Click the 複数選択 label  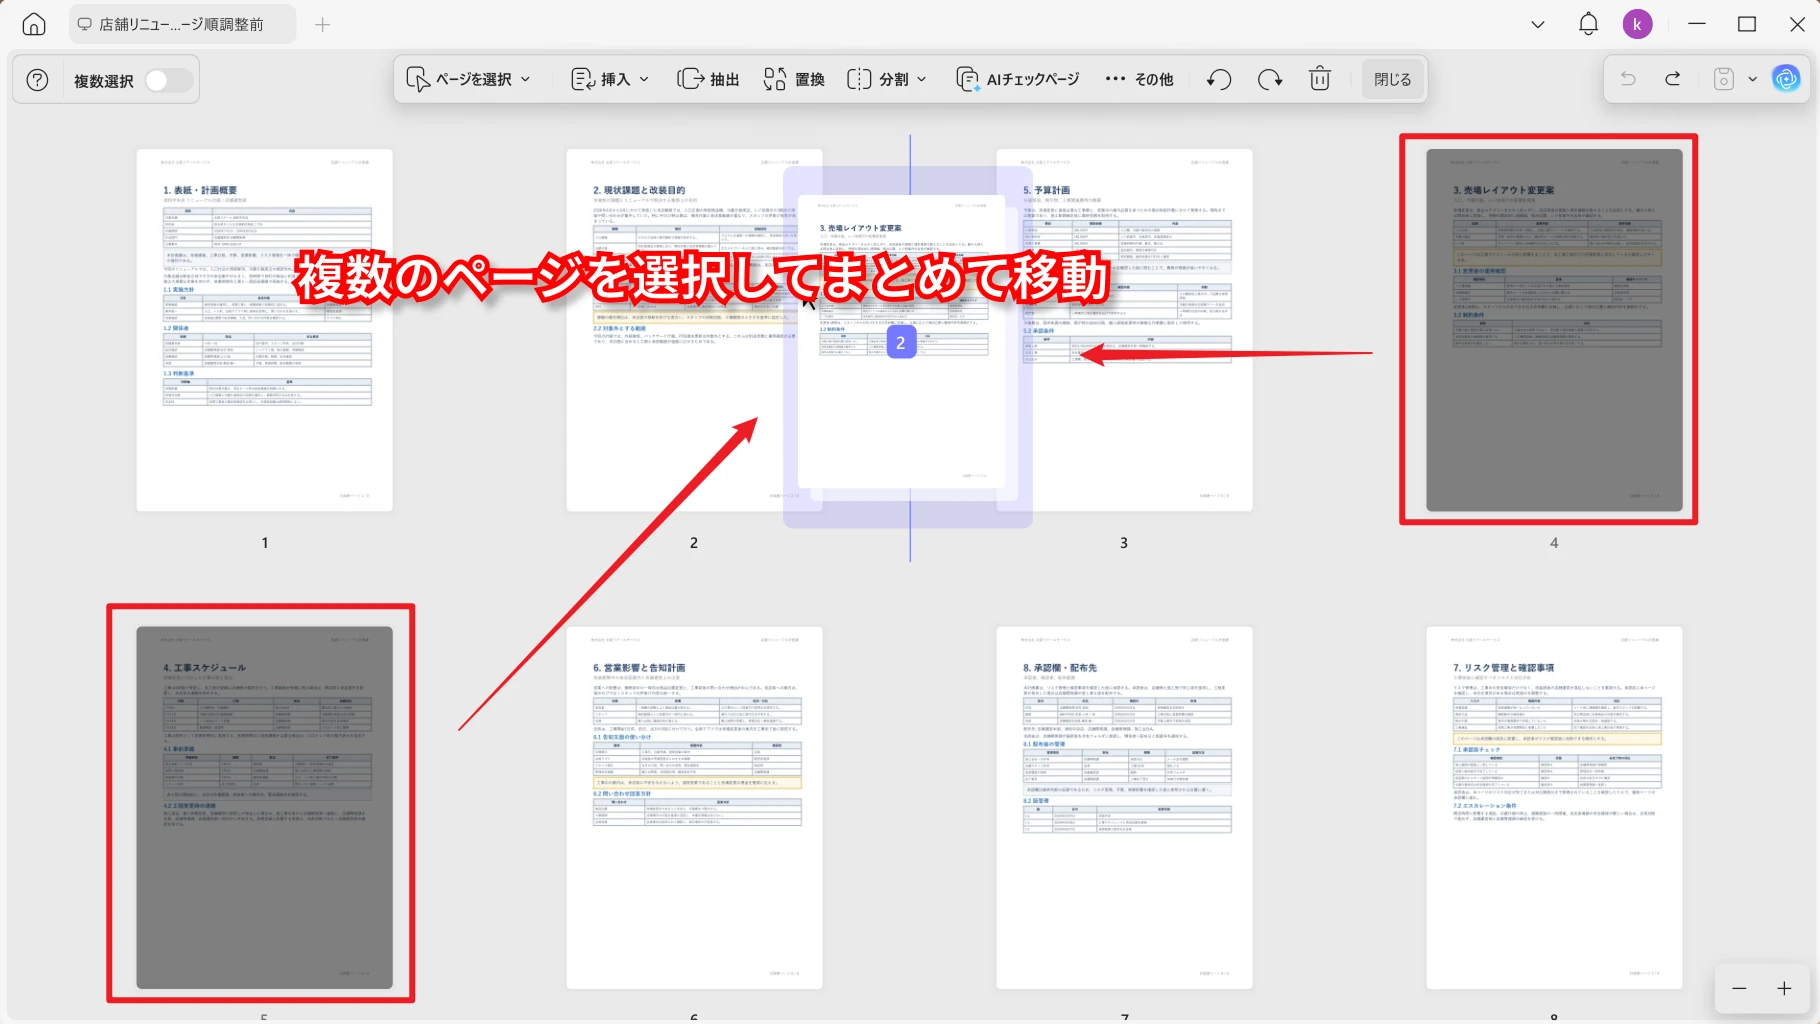point(104,81)
